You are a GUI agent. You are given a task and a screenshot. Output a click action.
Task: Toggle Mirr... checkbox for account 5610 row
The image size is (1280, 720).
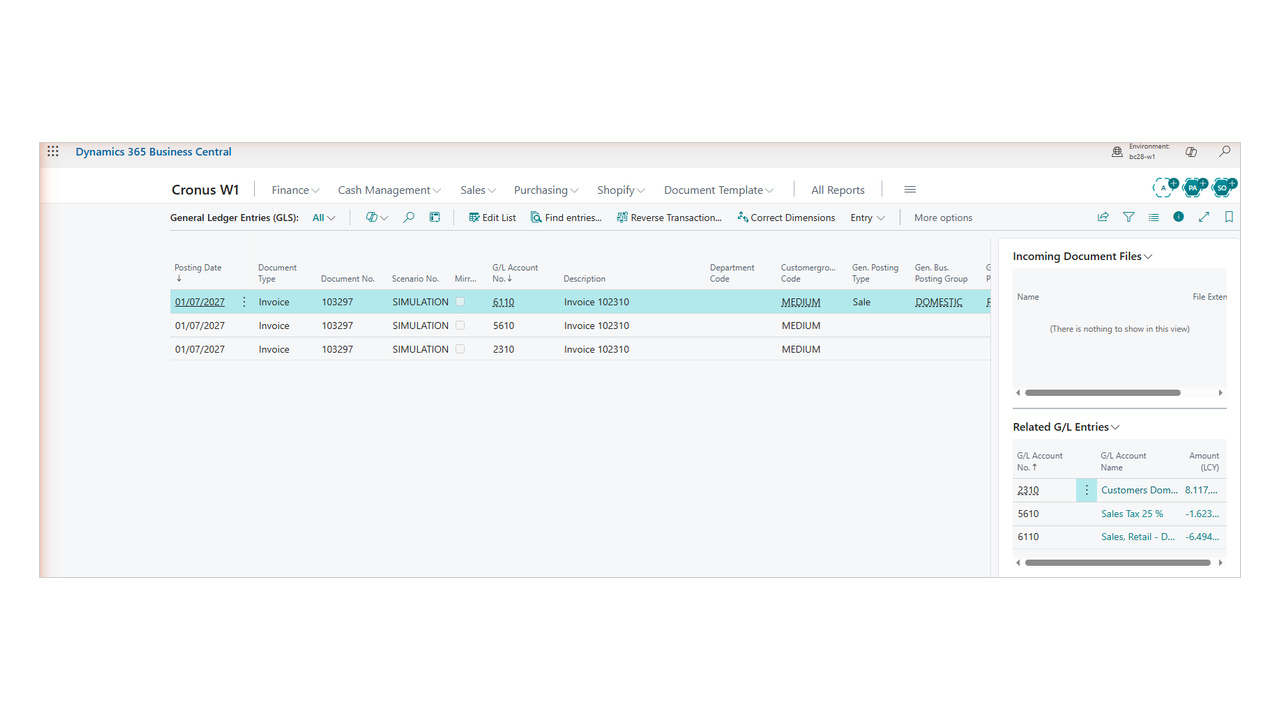tap(460, 325)
